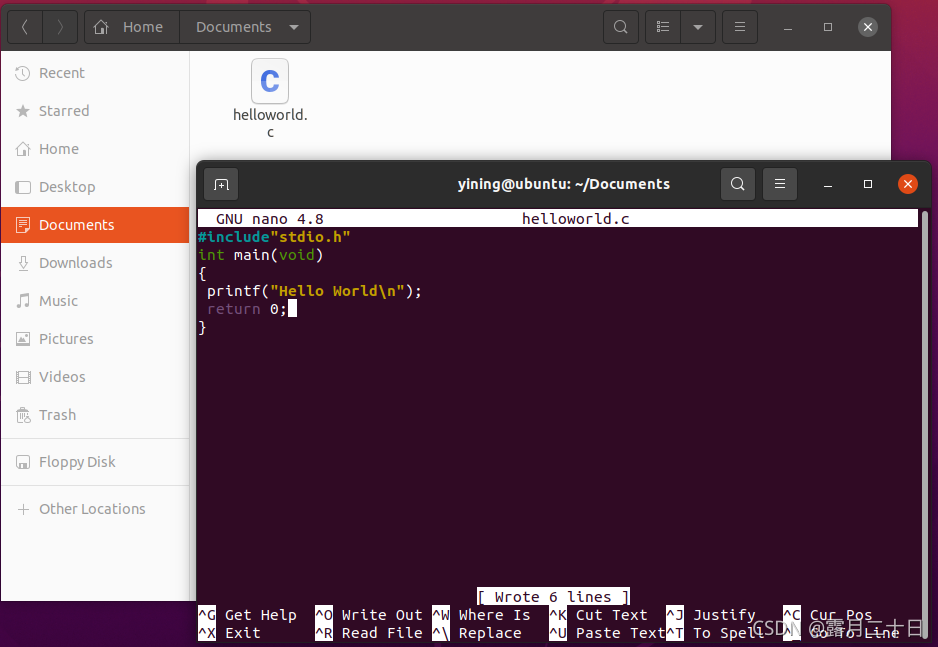The width and height of the screenshot is (938, 647).
Task: Open Recent in Files sidebar
Action: pyautogui.click(x=95, y=73)
